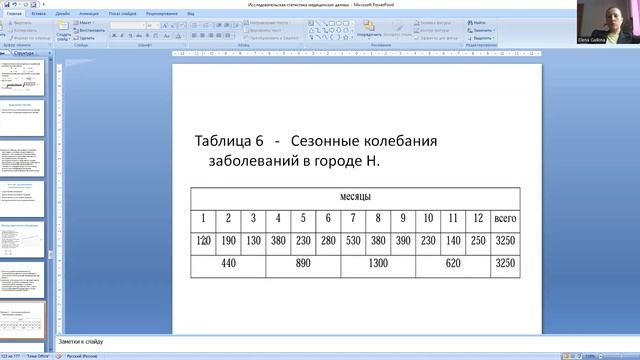Viewport: 640px width, 360px height.
Task: Switch to the Рецензирование ribbon tab
Action: click(x=162, y=13)
